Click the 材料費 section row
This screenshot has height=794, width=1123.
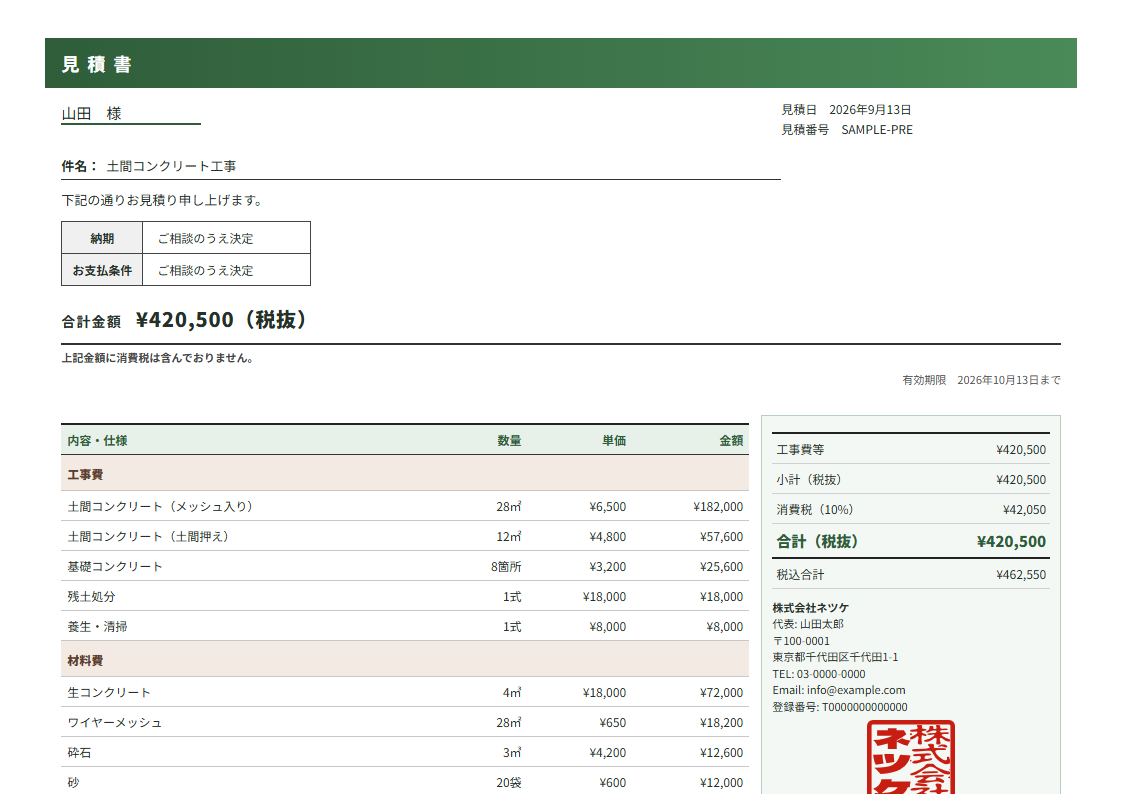tap(405, 660)
